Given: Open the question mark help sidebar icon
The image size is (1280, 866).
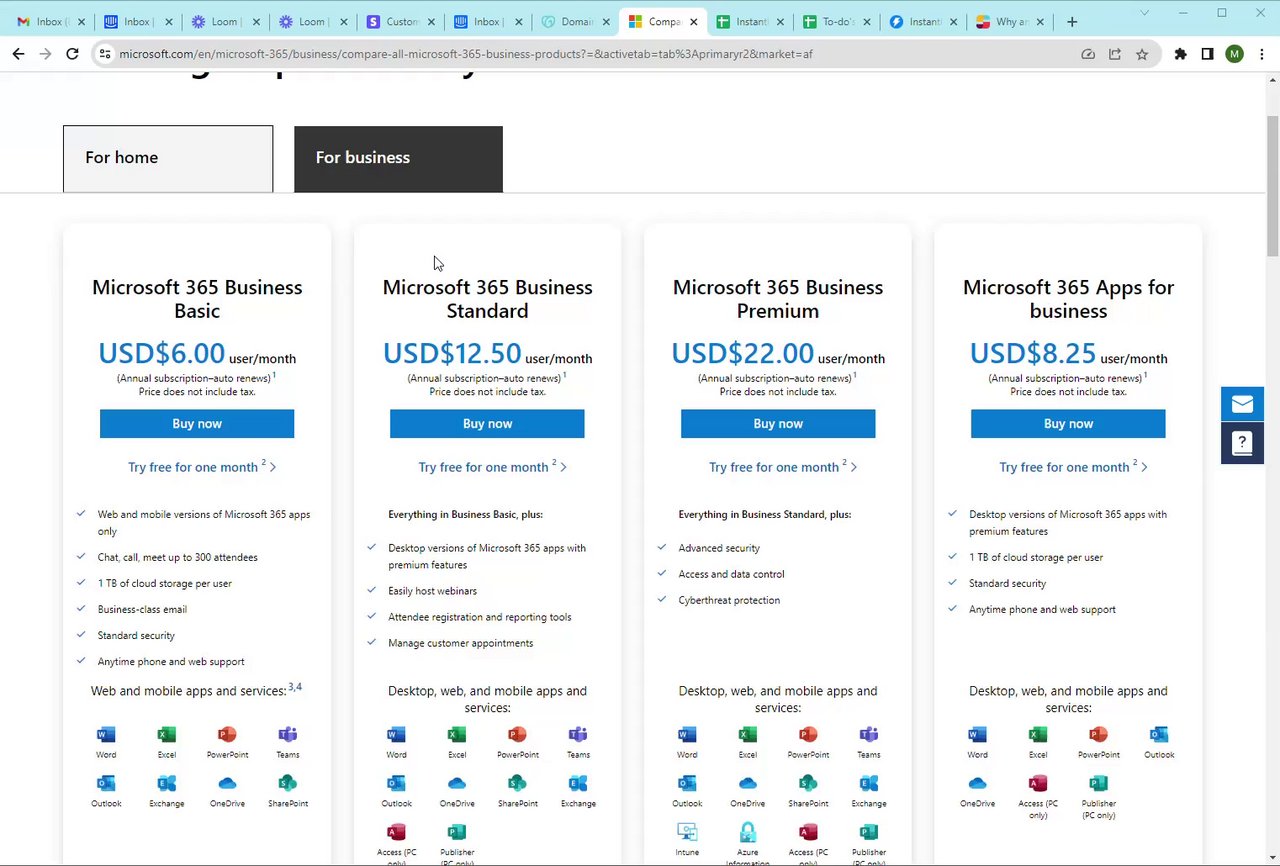Looking at the screenshot, I should 1242,443.
